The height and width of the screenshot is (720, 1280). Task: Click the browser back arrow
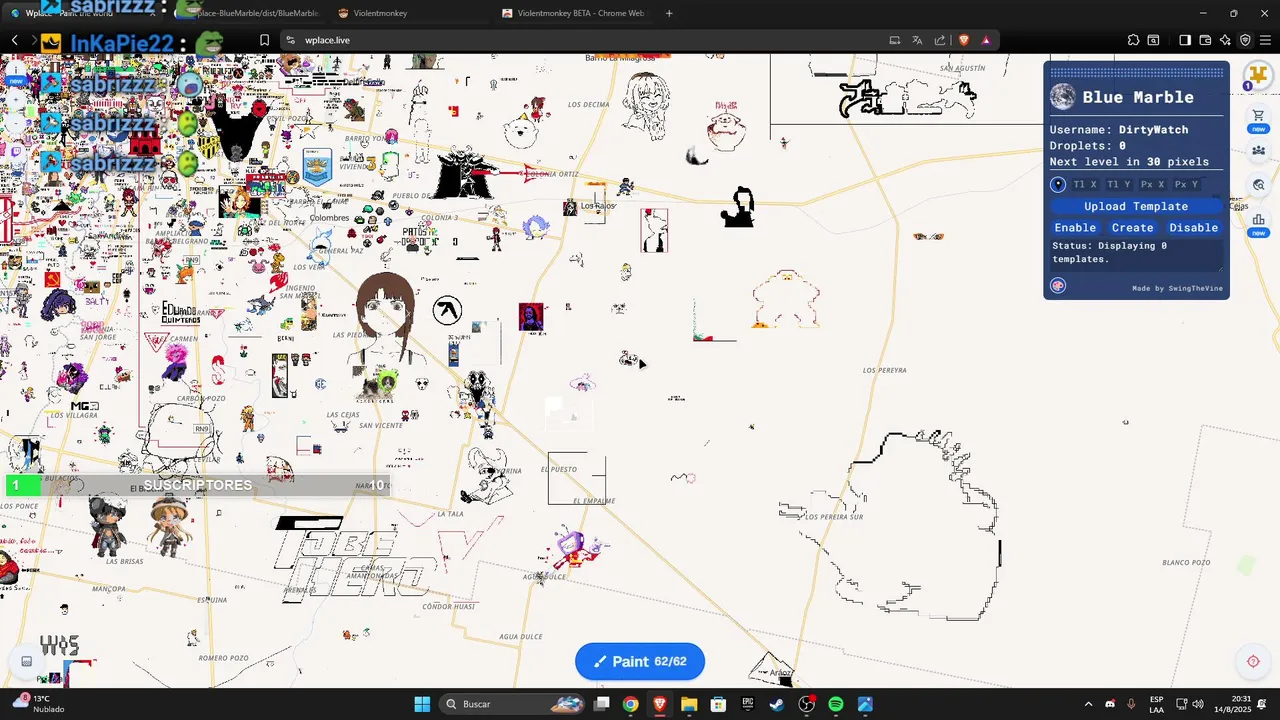pos(15,40)
